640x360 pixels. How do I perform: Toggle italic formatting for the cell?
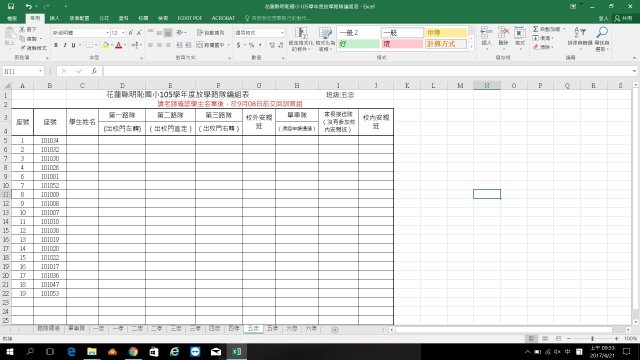pyautogui.click(x=64, y=45)
